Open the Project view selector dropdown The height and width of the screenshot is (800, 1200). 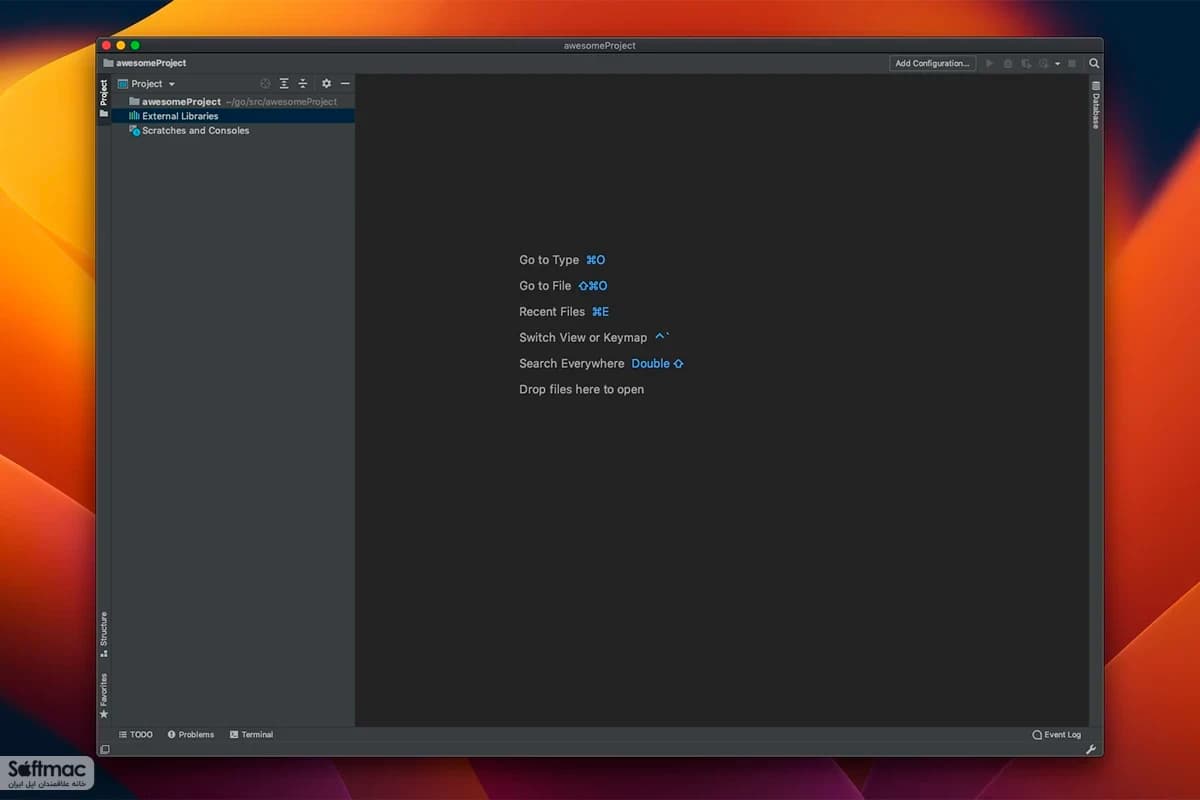(x=146, y=84)
